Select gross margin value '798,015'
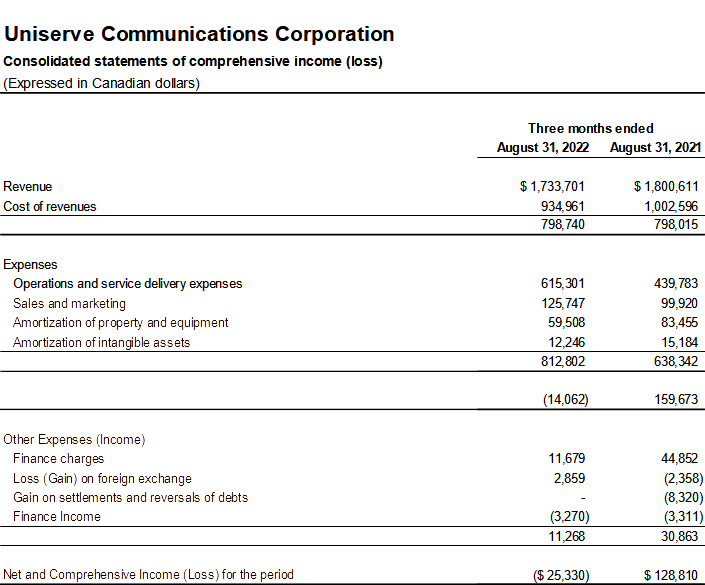Image resolution: width=705 pixels, height=585 pixels. click(x=676, y=224)
